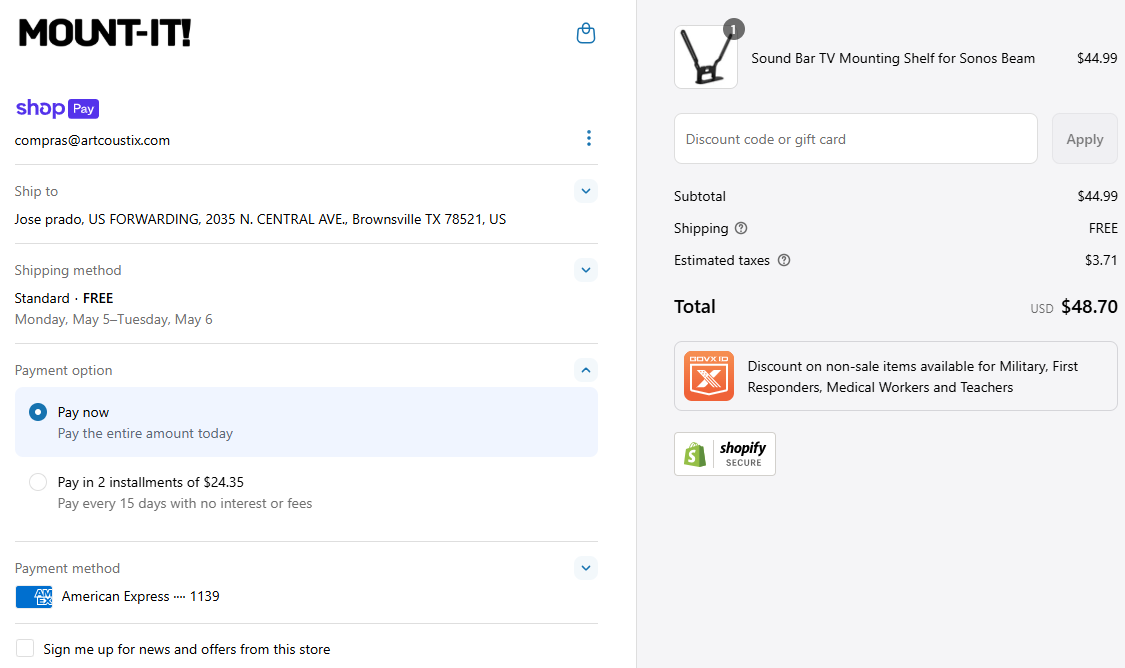Click the GovX ID orange logo
The height and width of the screenshot is (668, 1125).
tap(709, 376)
